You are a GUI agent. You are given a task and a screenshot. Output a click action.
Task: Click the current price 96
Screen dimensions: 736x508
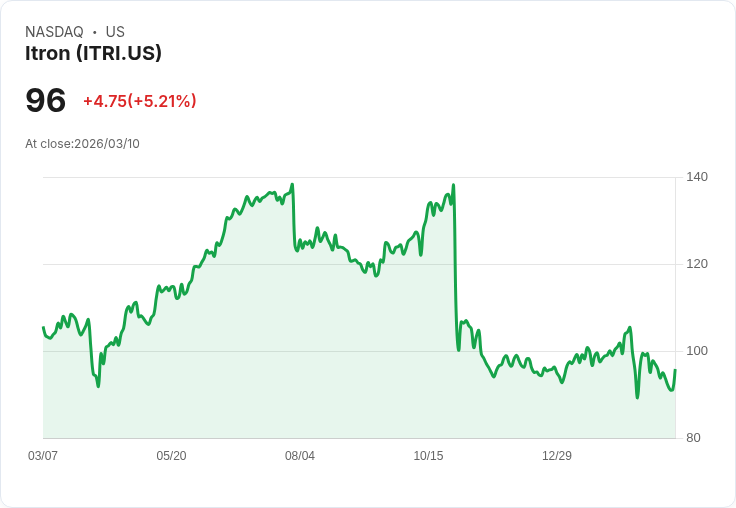tap(46, 101)
